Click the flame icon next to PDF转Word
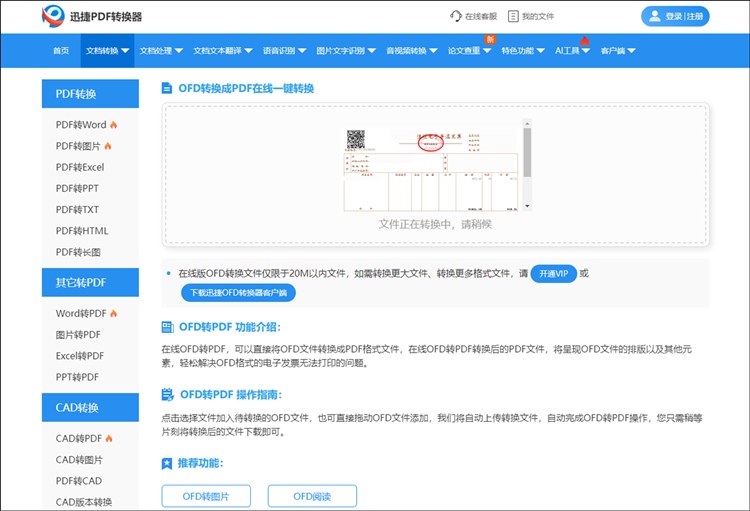The height and width of the screenshot is (511, 750). point(113,125)
